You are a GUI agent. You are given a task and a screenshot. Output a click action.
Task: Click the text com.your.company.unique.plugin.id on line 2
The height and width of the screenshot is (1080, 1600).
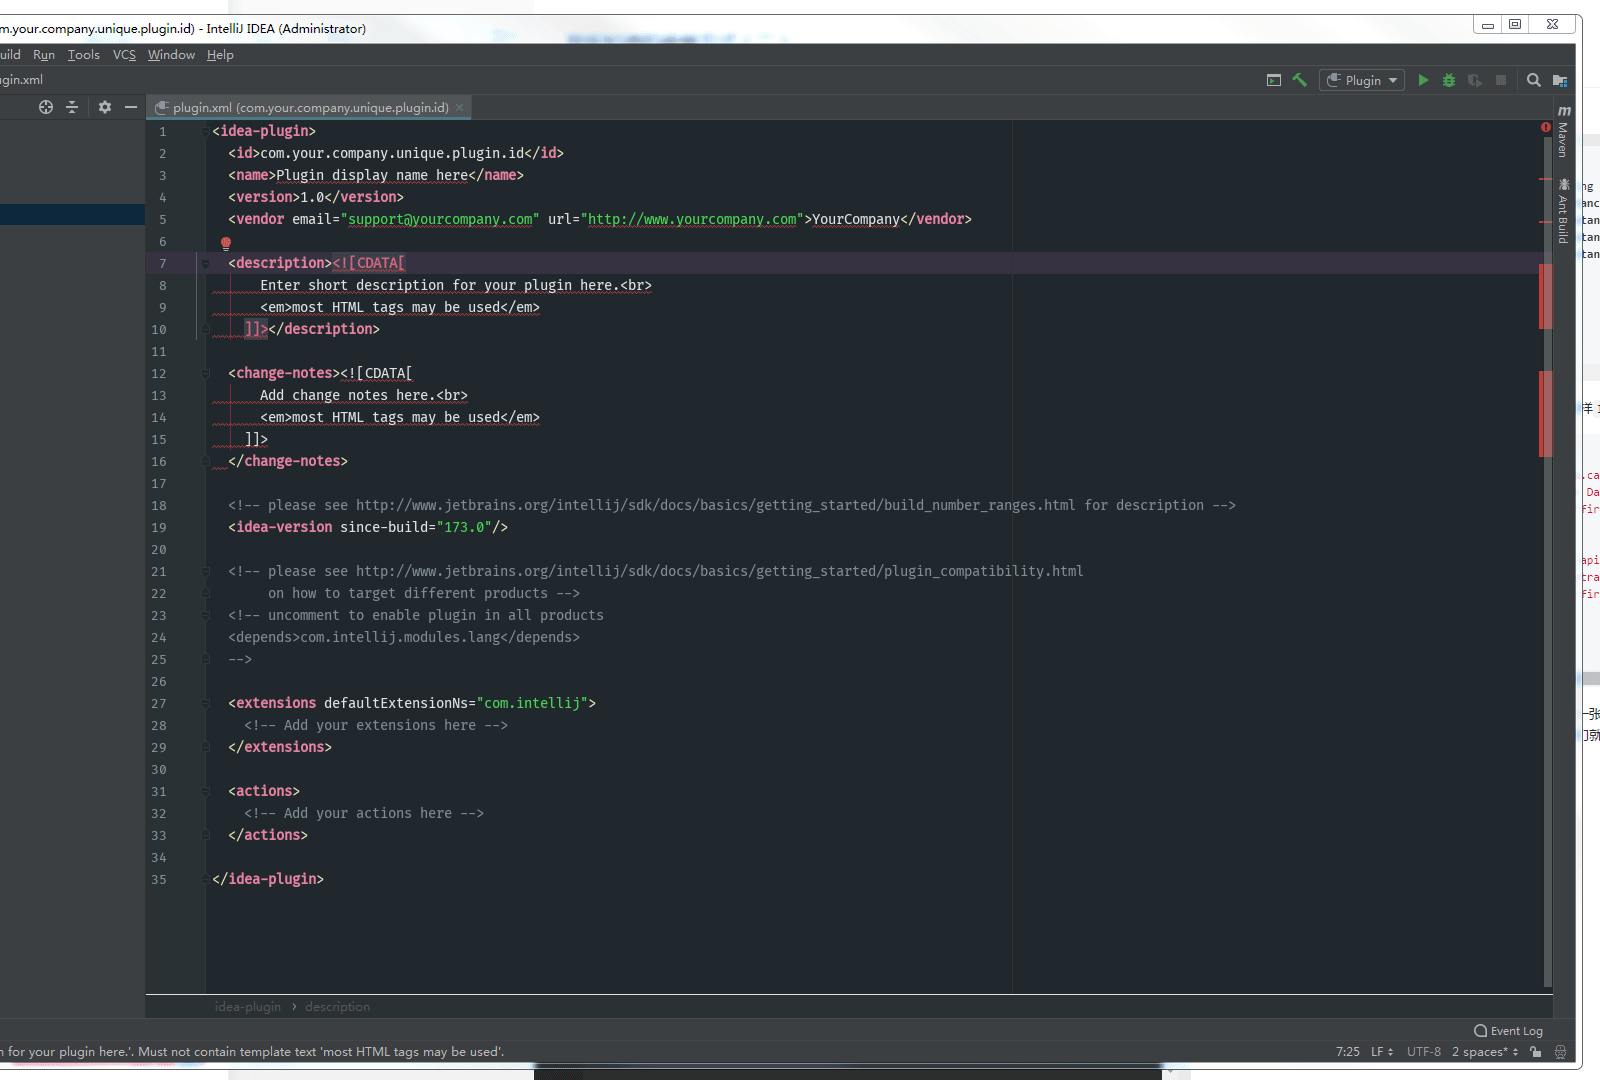(x=392, y=153)
